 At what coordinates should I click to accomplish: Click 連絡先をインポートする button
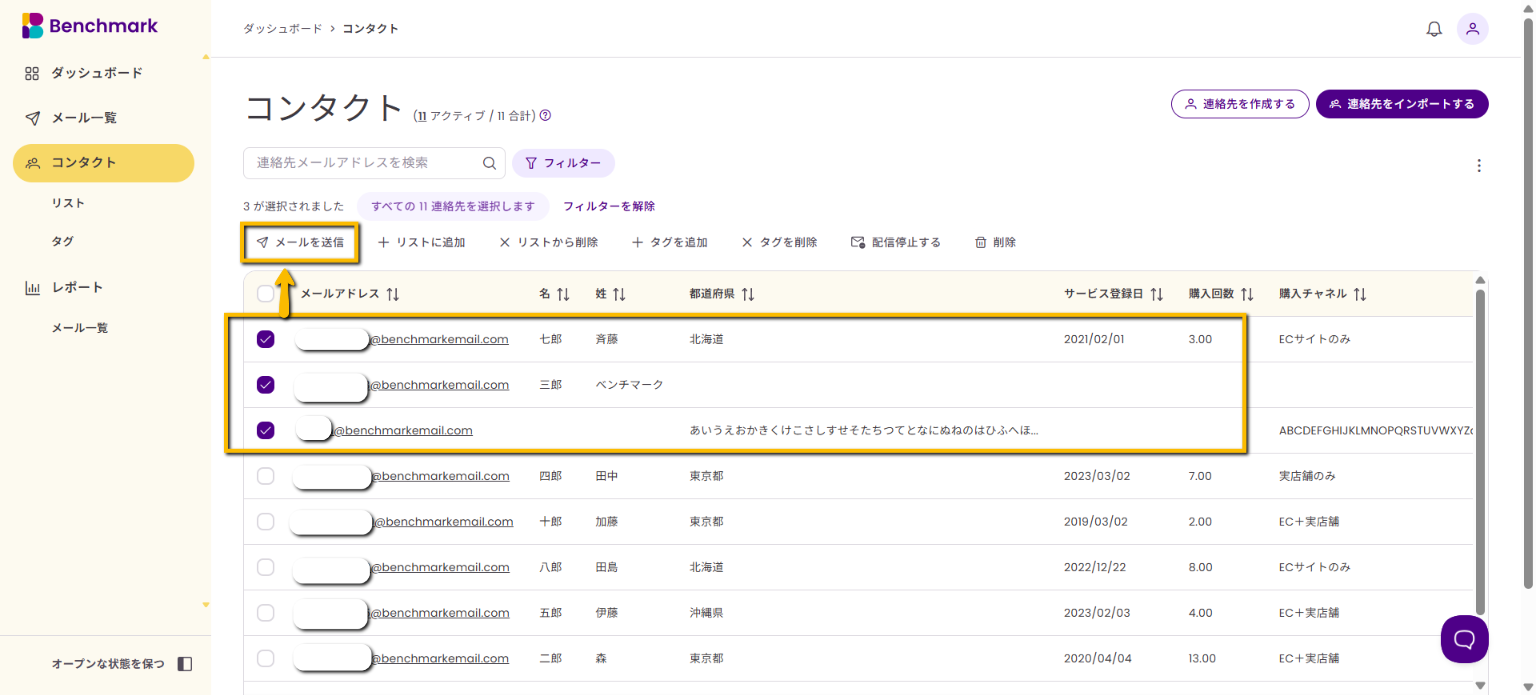(x=1402, y=104)
